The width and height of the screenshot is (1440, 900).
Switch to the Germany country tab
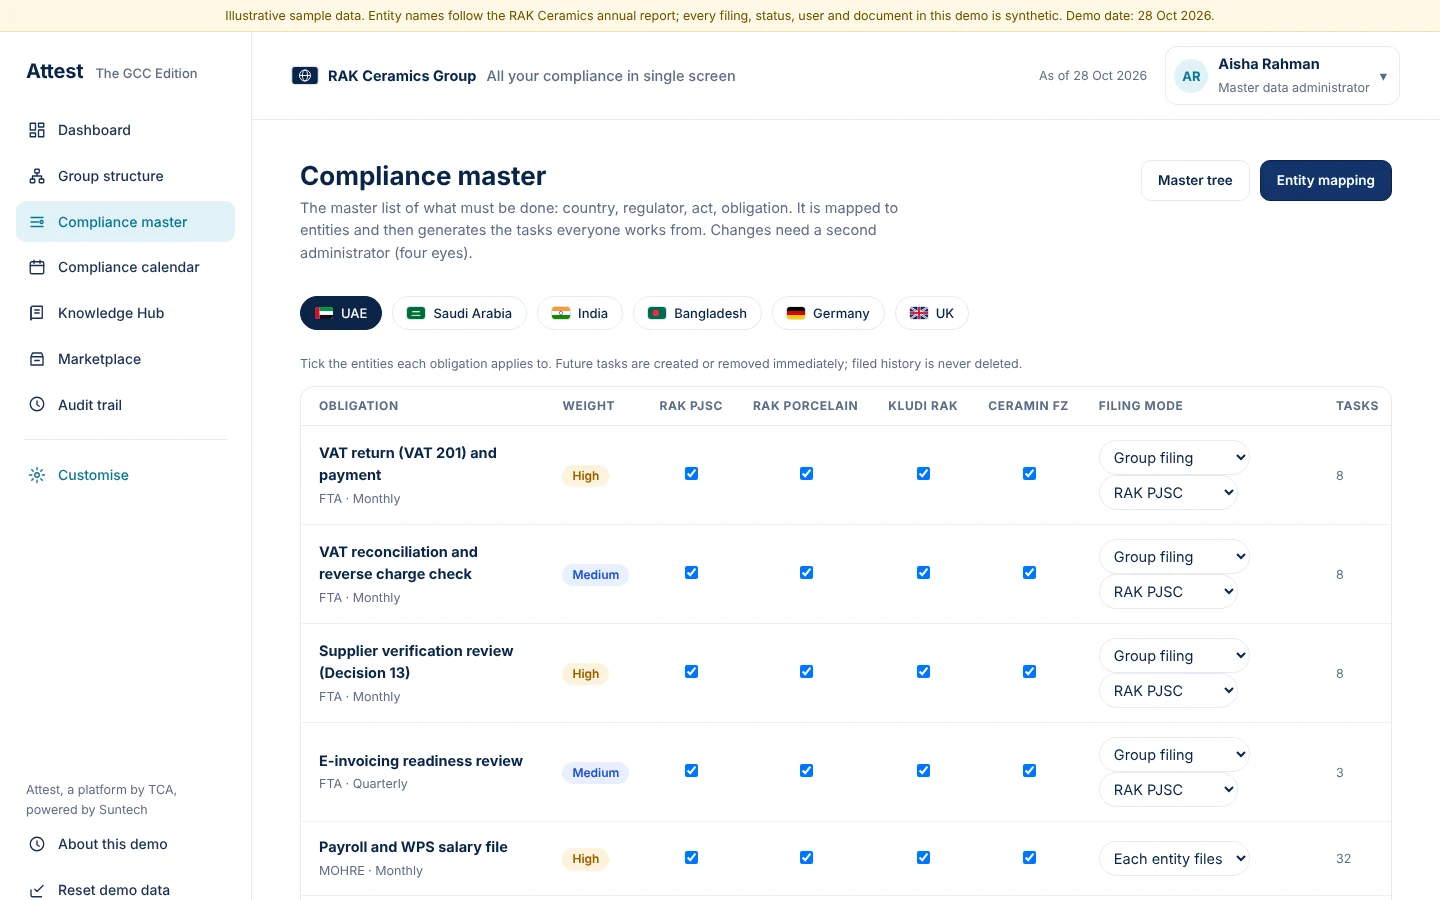[828, 313]
